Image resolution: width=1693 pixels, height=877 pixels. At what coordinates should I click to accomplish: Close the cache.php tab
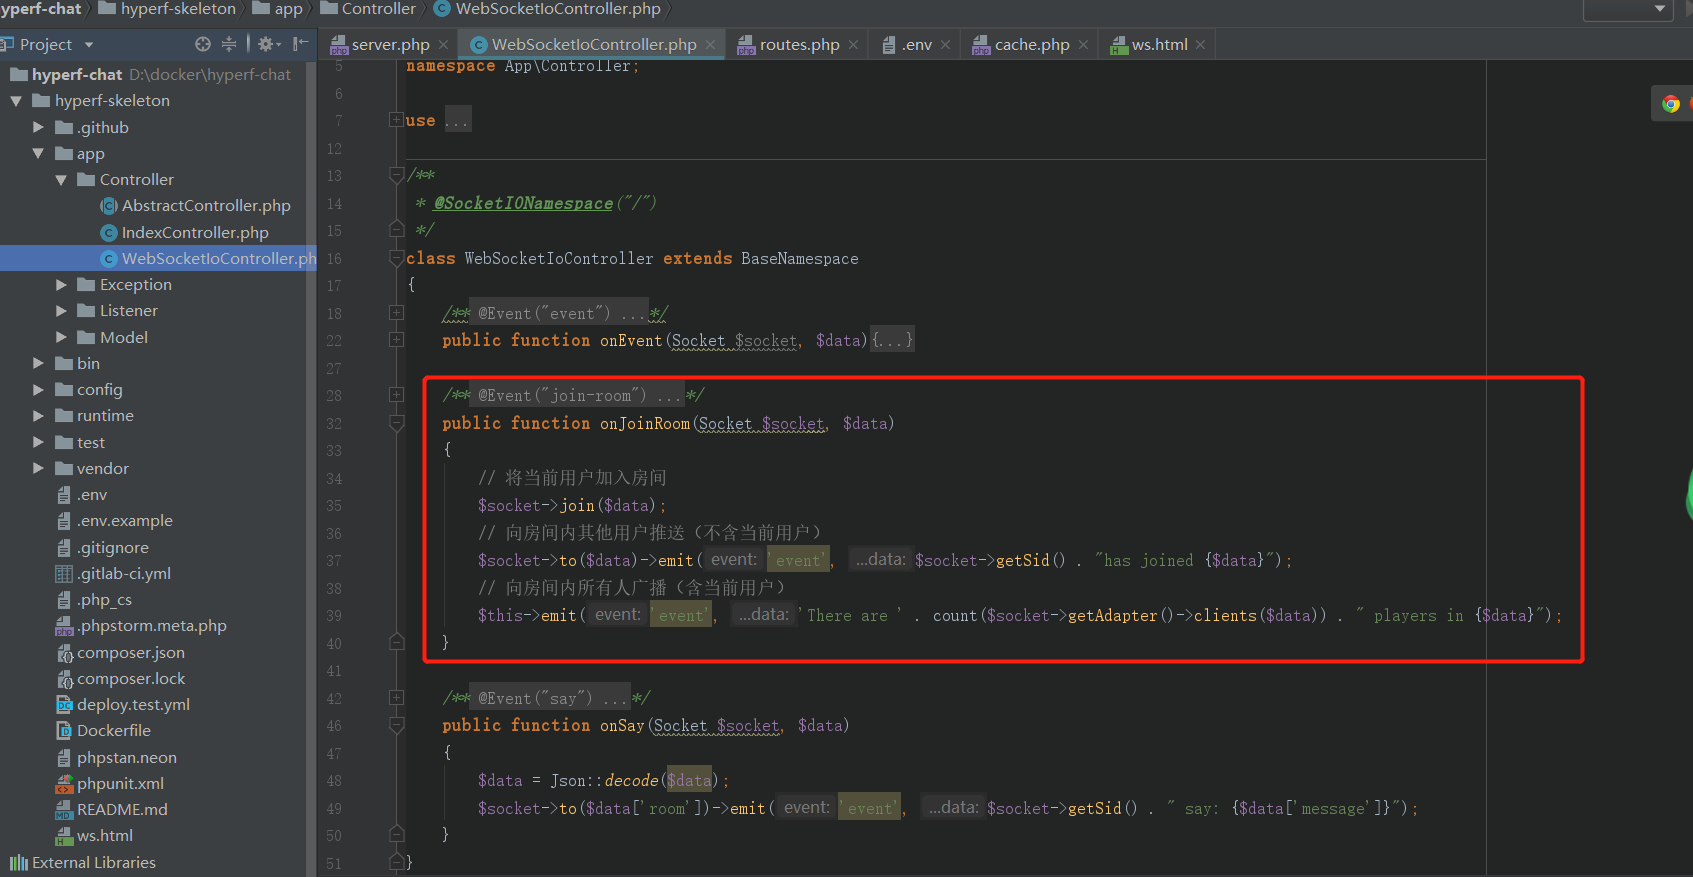point(1083,45)
